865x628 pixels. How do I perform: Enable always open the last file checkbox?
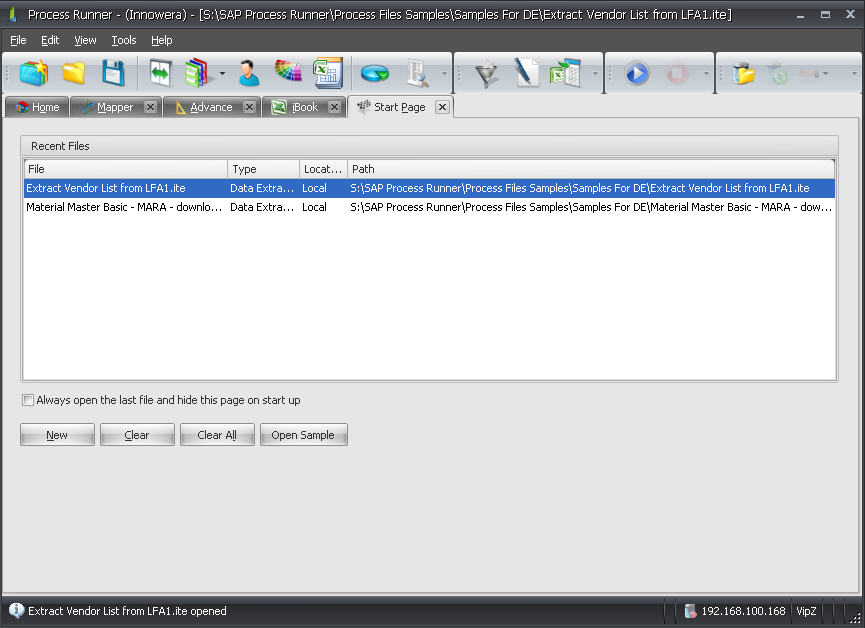click(28, 400)
